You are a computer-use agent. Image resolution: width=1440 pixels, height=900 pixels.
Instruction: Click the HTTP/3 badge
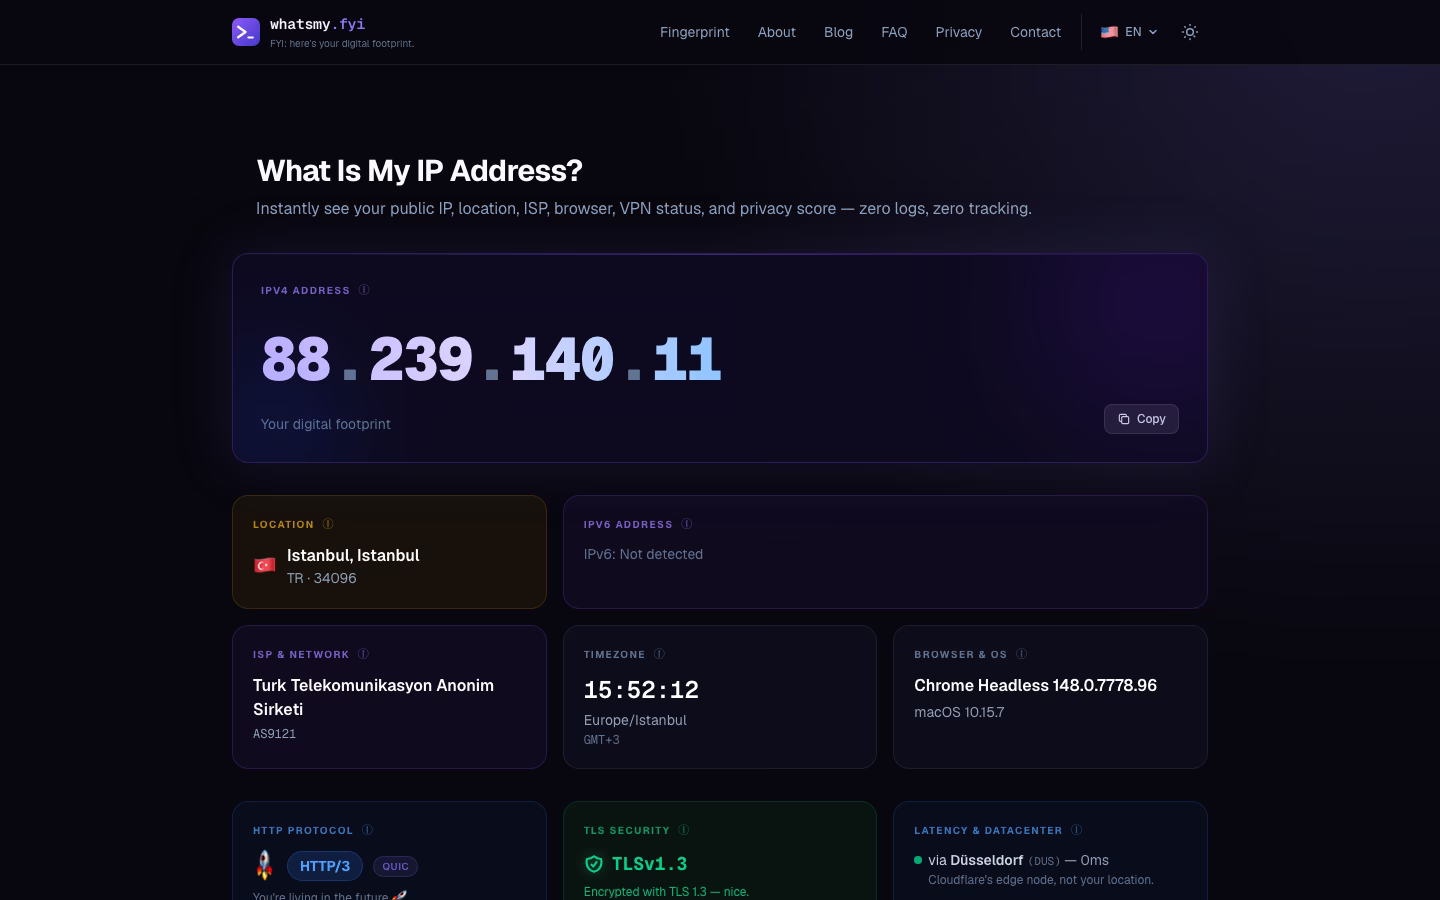click(325, 866)
